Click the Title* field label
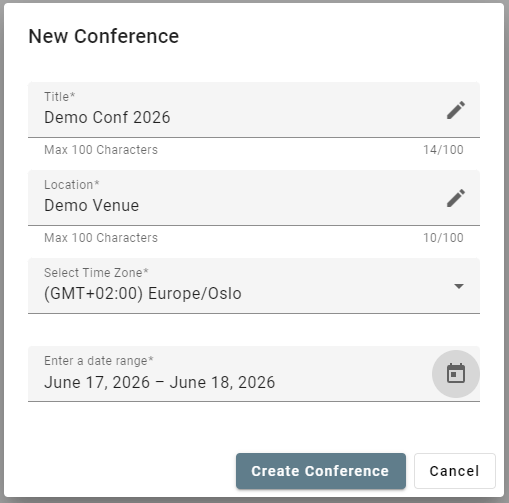 60,97
